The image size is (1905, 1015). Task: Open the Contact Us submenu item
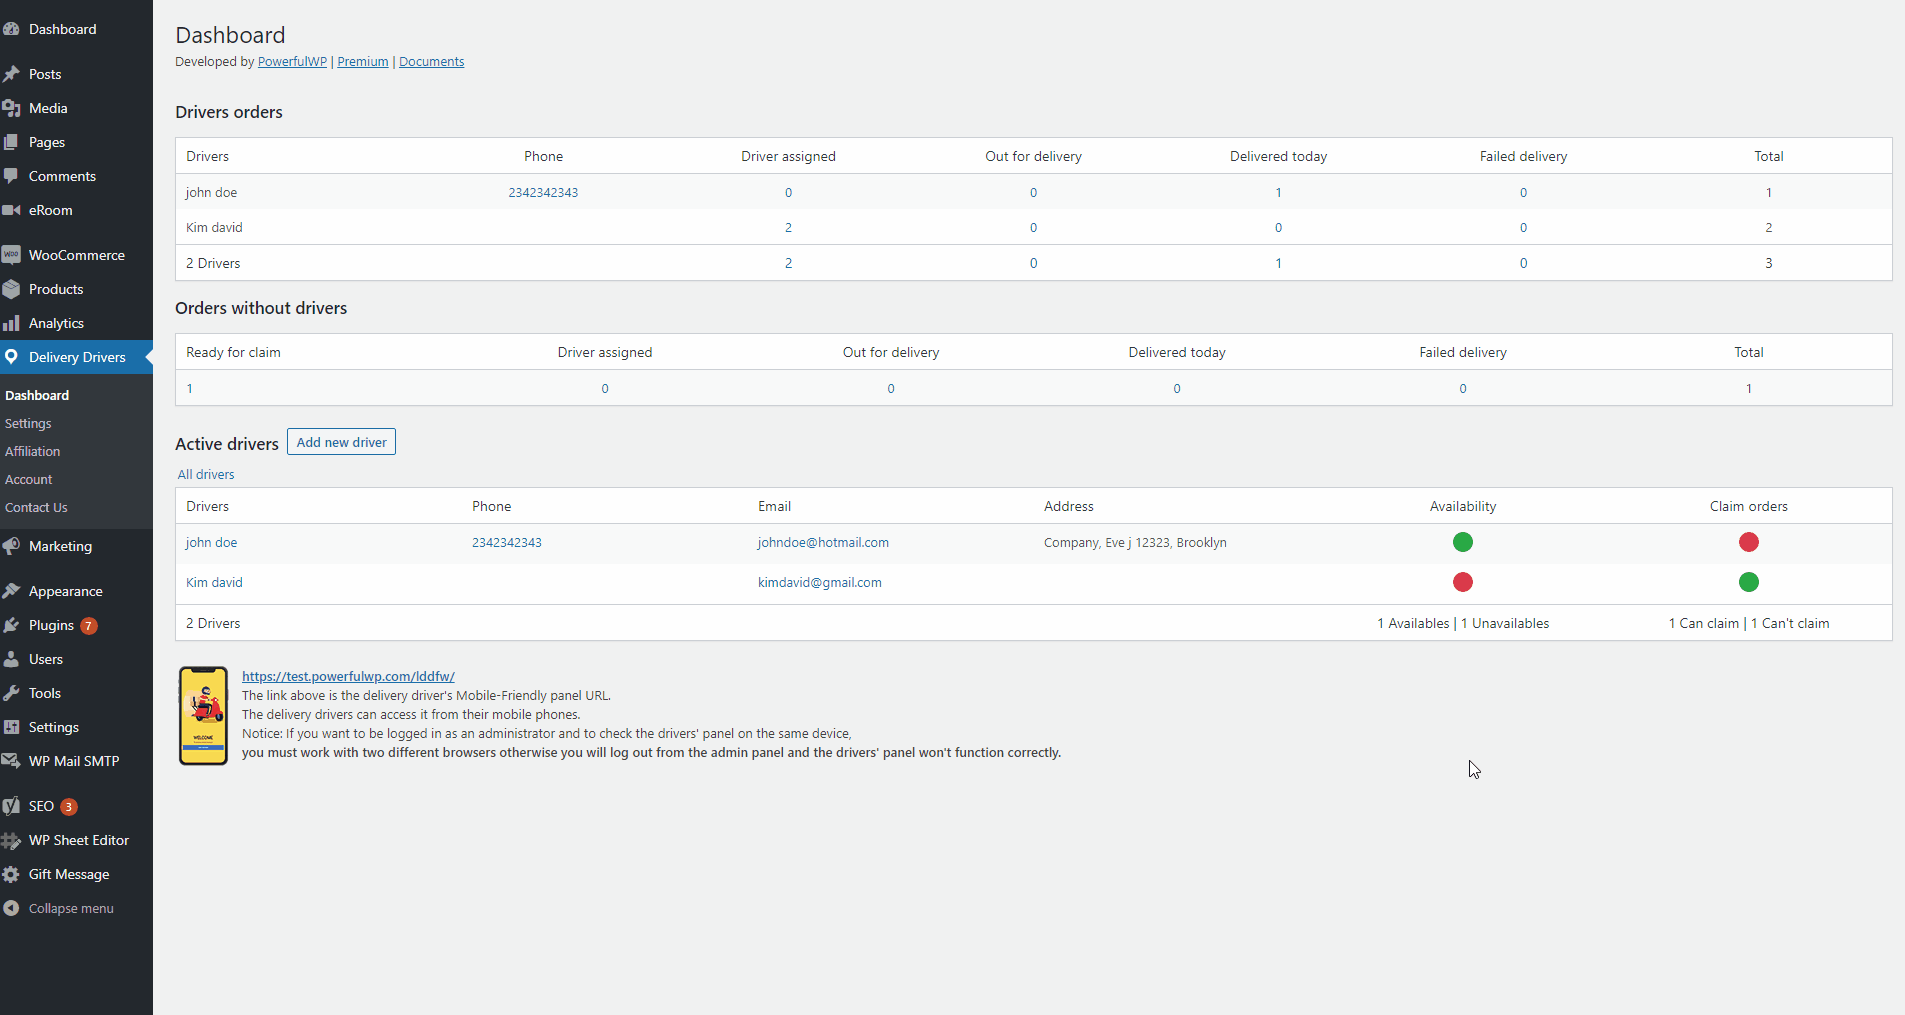[x=37, y=507]
